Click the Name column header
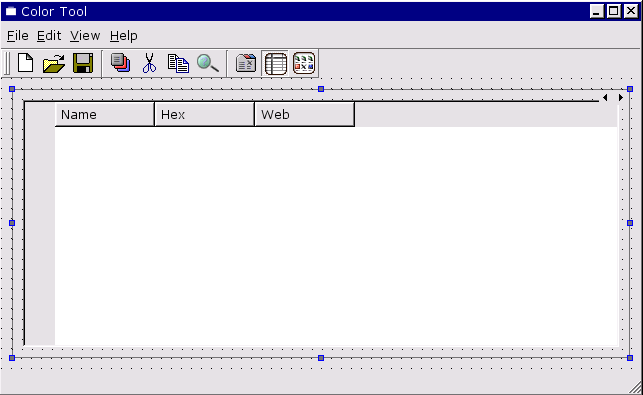Screen dimensions: 643x395 105,114
